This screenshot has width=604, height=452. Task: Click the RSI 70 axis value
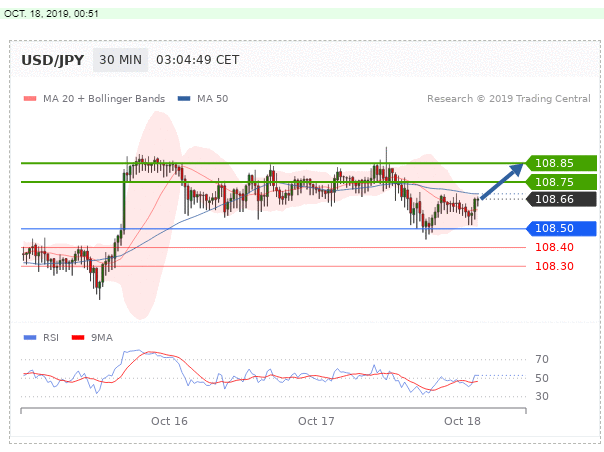pyautogui.click(x=542, y=359)
